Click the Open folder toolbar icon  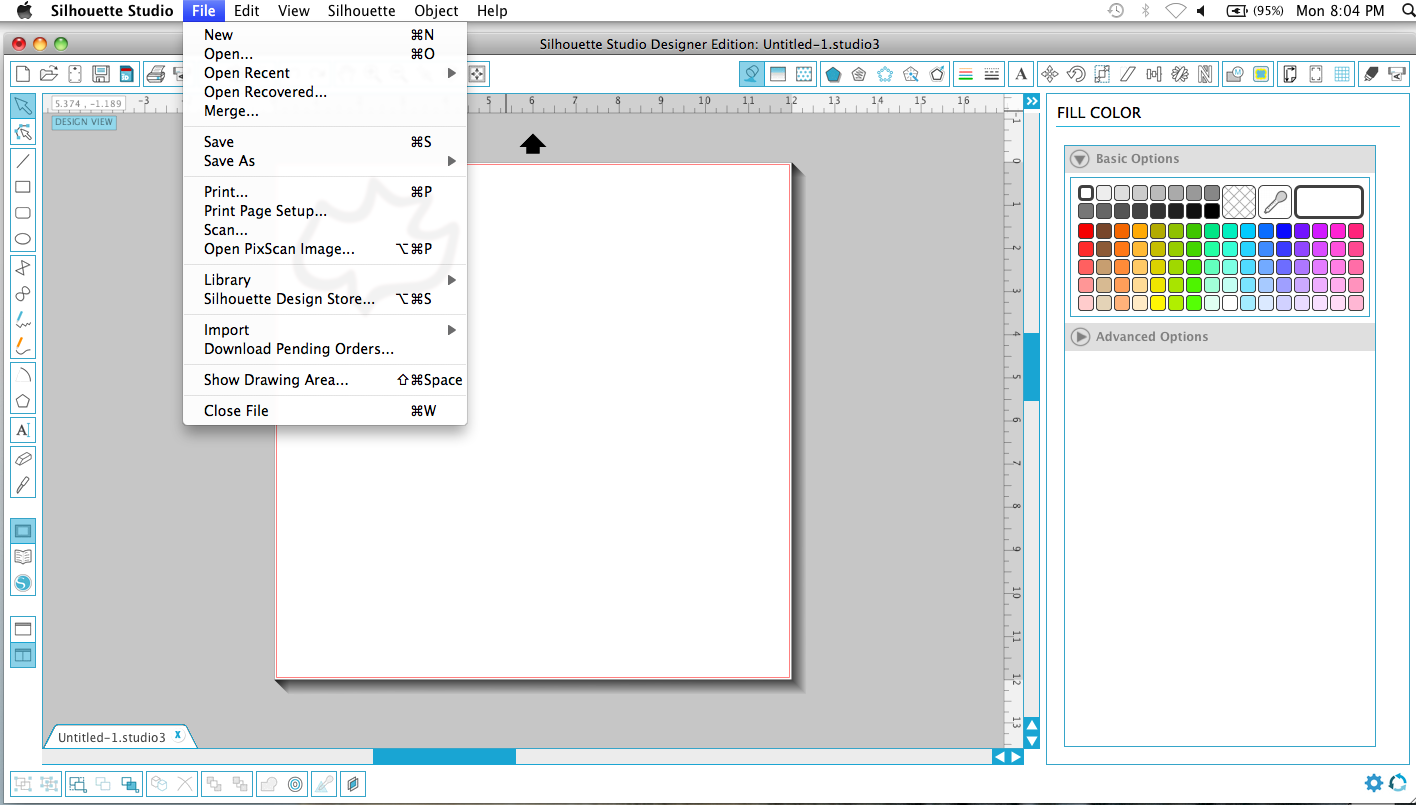49,74
